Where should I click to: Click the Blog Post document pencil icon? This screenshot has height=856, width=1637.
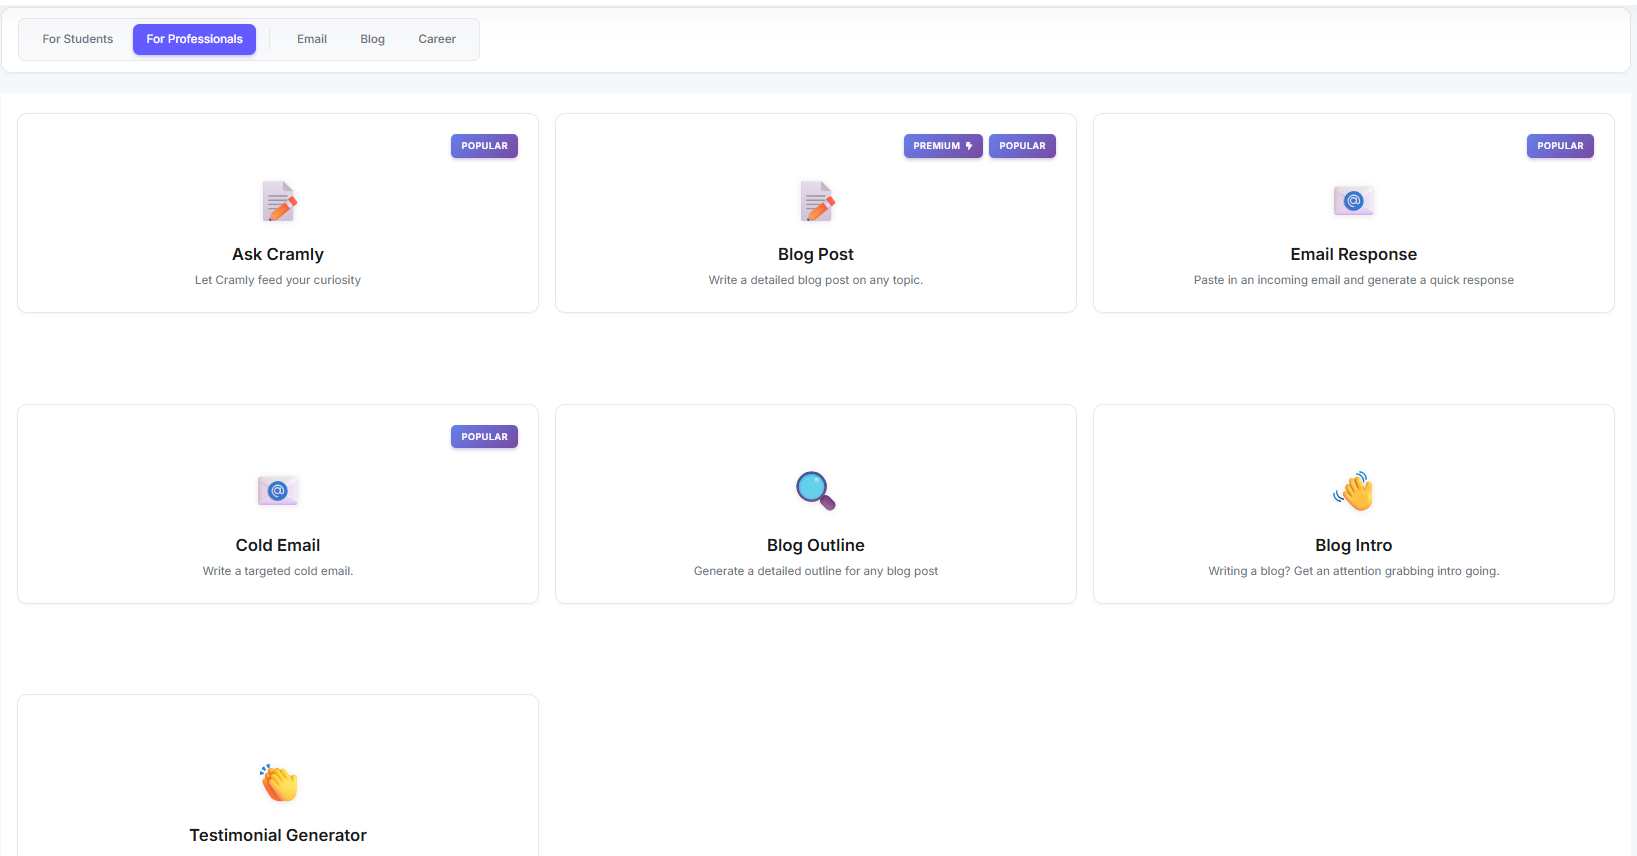point(817,201)
